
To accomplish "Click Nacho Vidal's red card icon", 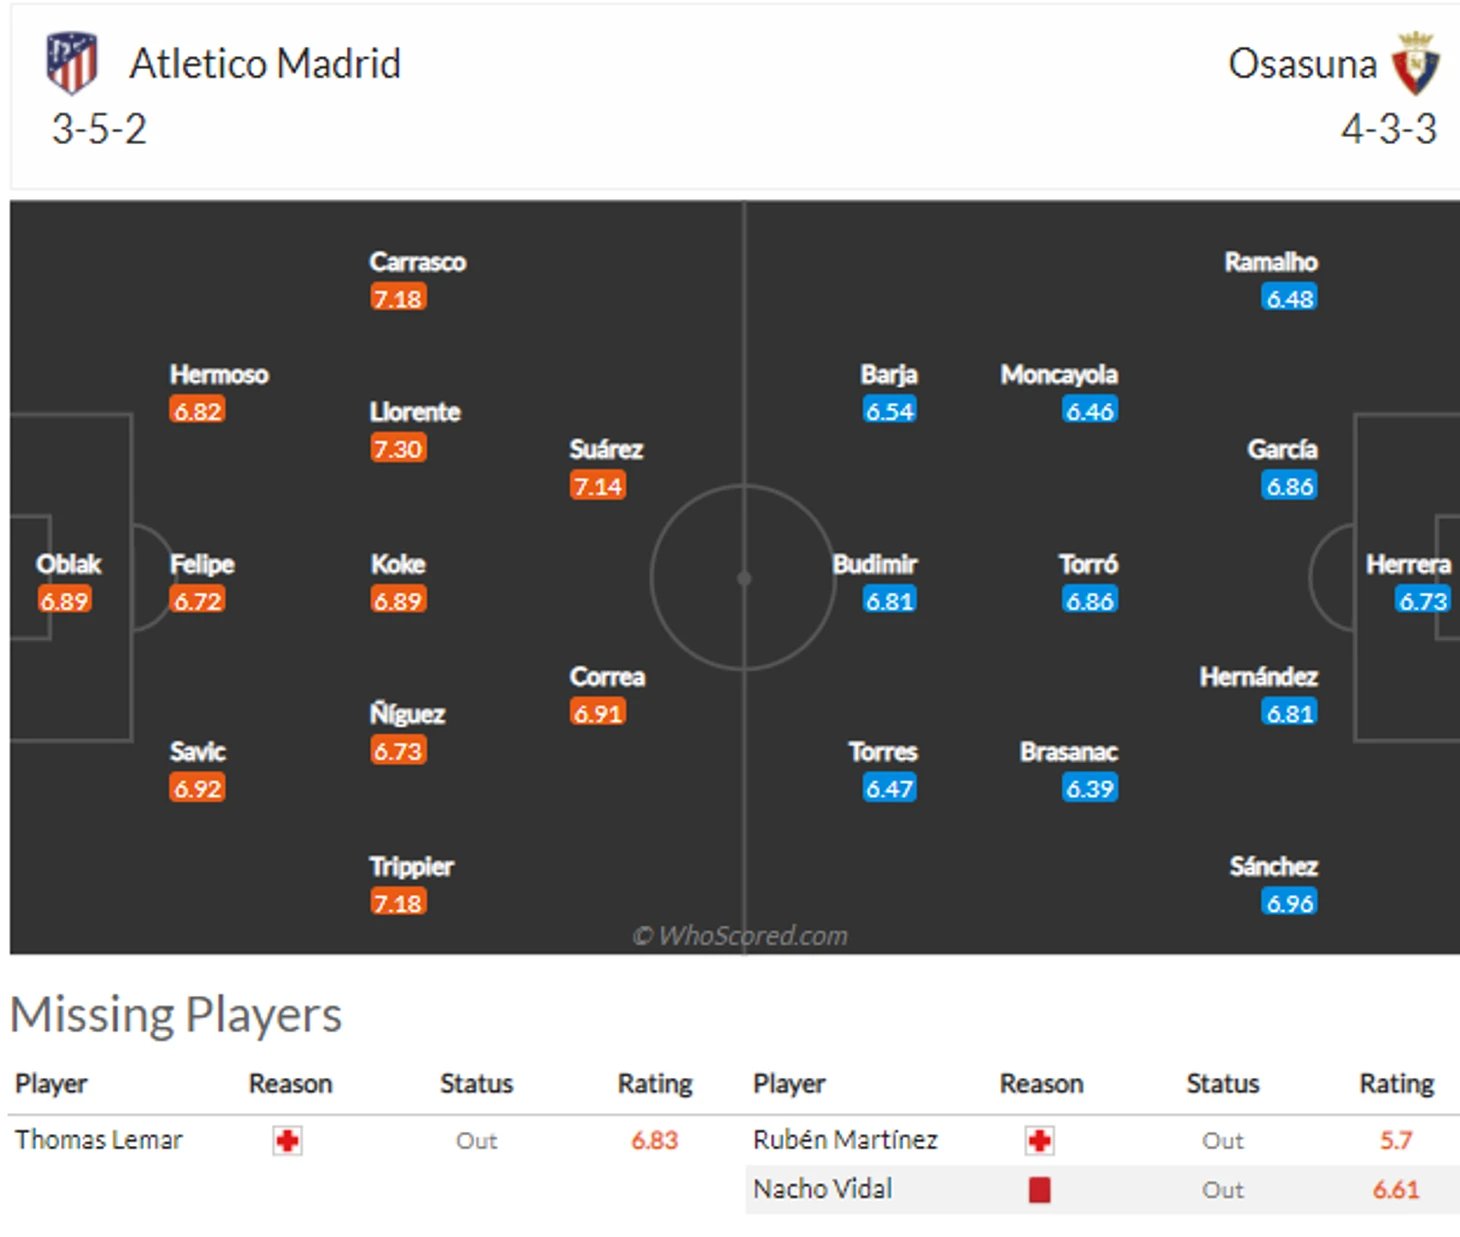I will (x=1040, y=1190).
